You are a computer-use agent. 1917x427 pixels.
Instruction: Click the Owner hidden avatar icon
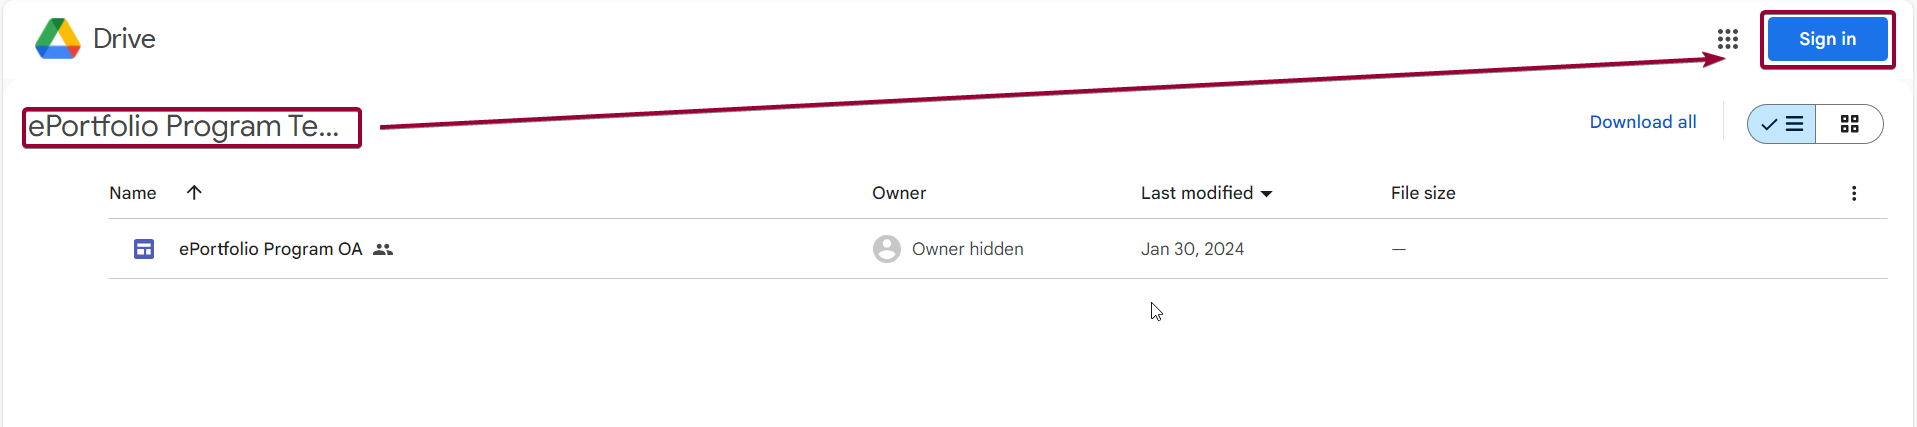point(887,249)
